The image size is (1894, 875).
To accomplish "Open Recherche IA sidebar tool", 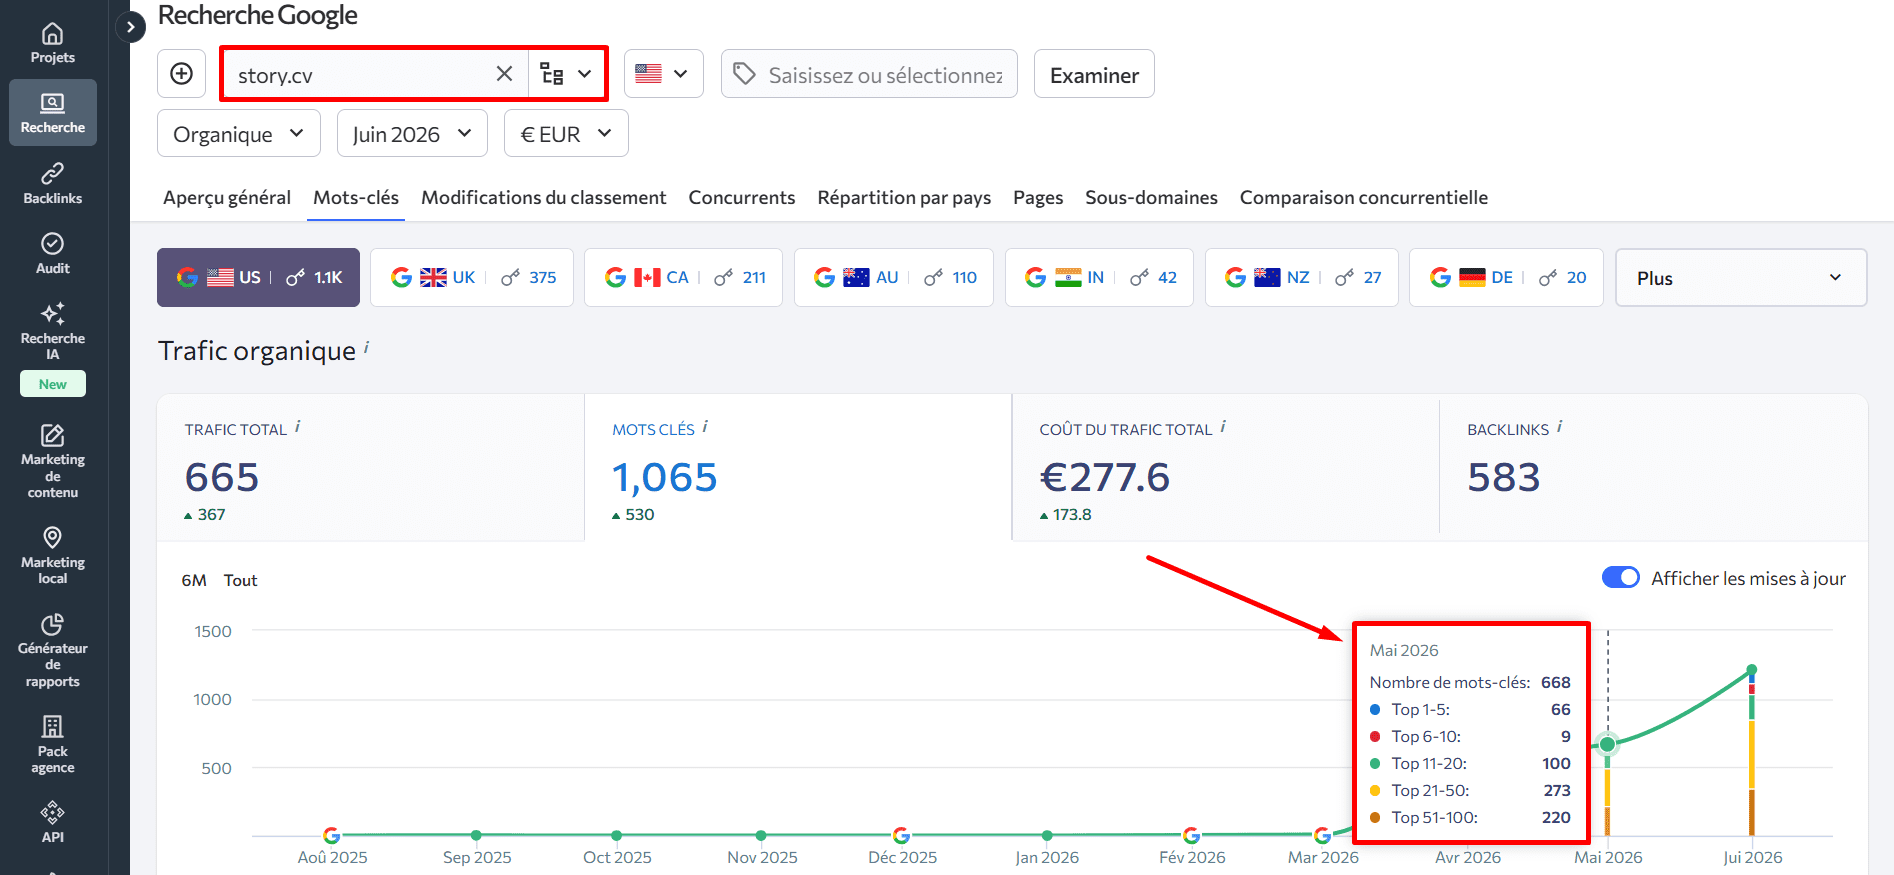I will pos(53,331).
